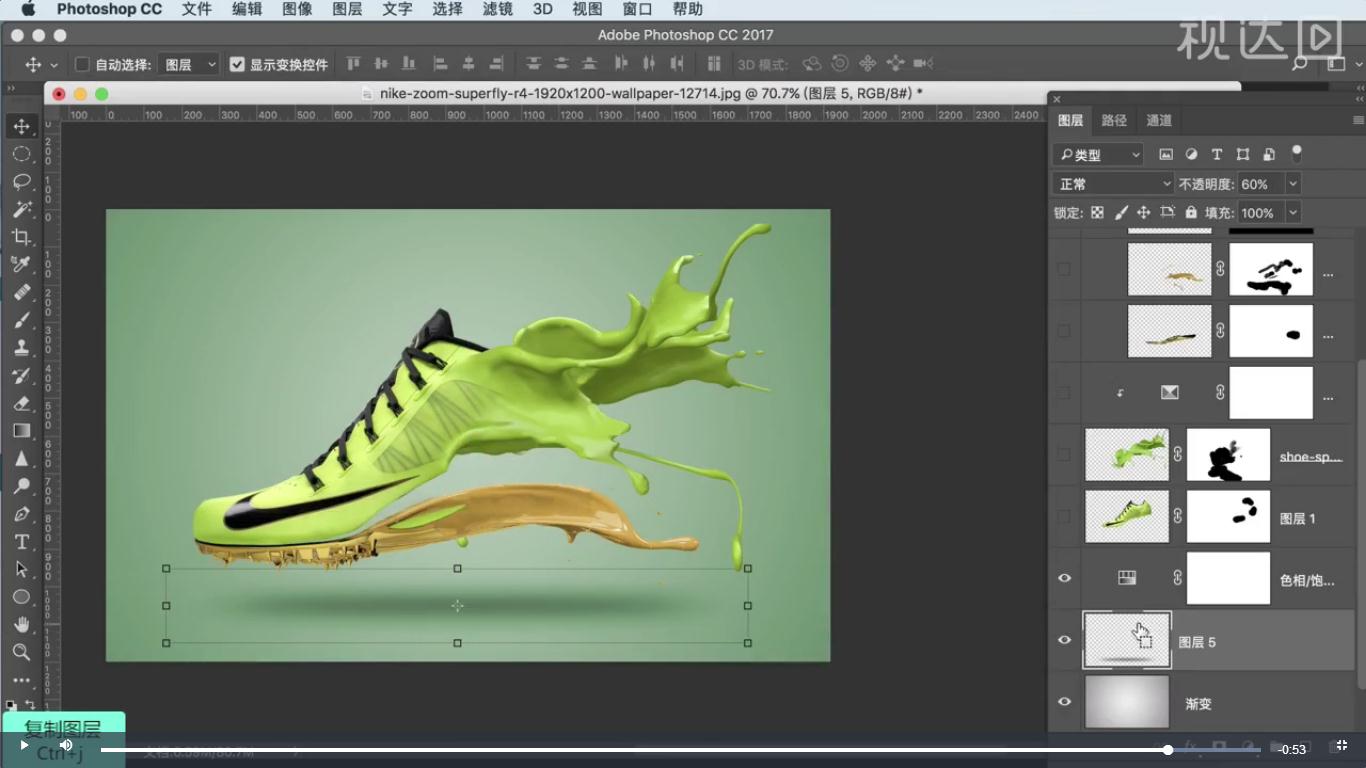The height and width of the screenshot is (768, 1366).
Task: Open the Edit Toolbar three-dots menu
Action: click(x=21, y=680)
